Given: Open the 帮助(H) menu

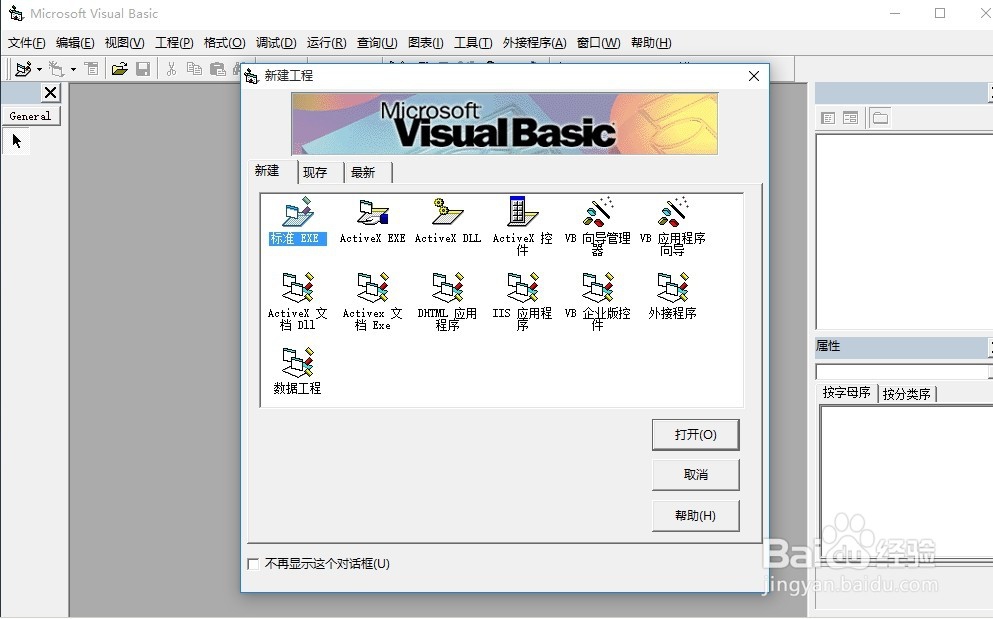Looking at the screenshot, I should point(651,42).
